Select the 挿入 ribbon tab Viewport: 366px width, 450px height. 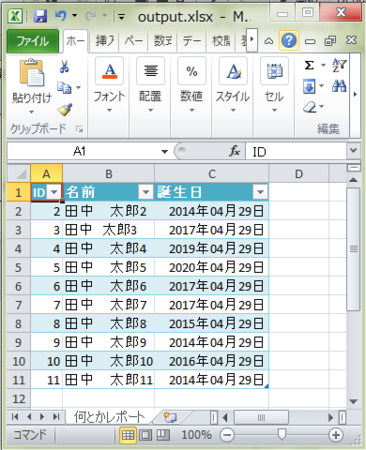[105, 41]
